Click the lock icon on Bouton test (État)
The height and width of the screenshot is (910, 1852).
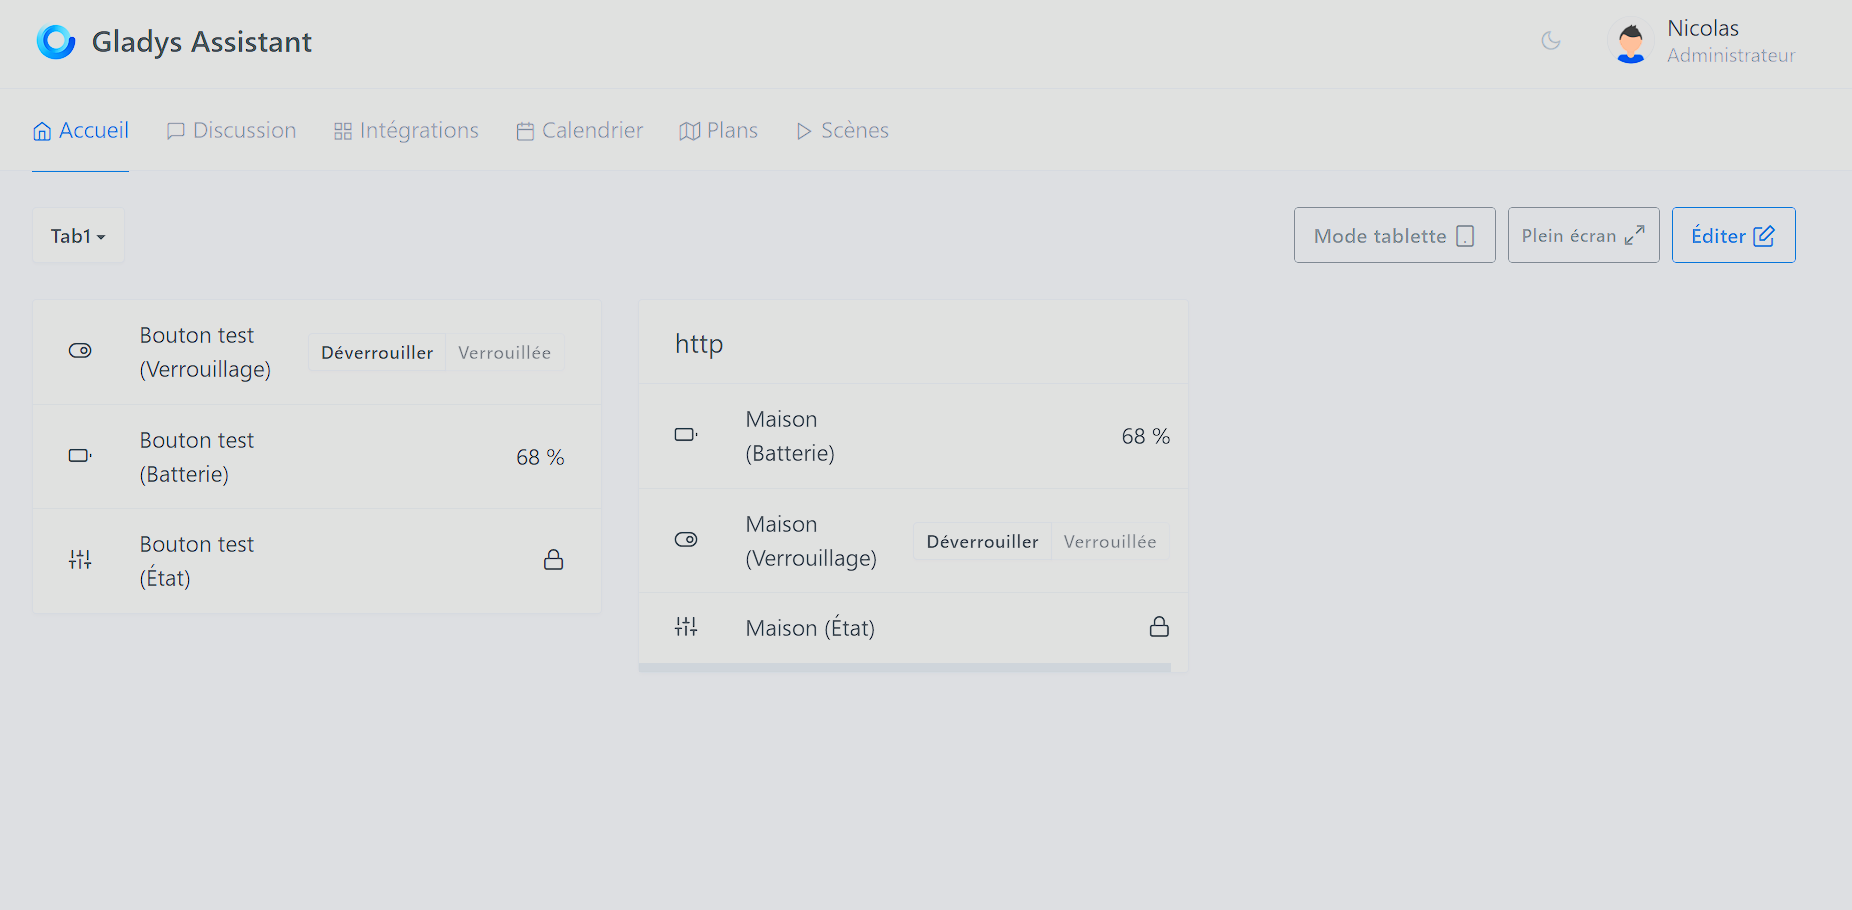(553, 560)
